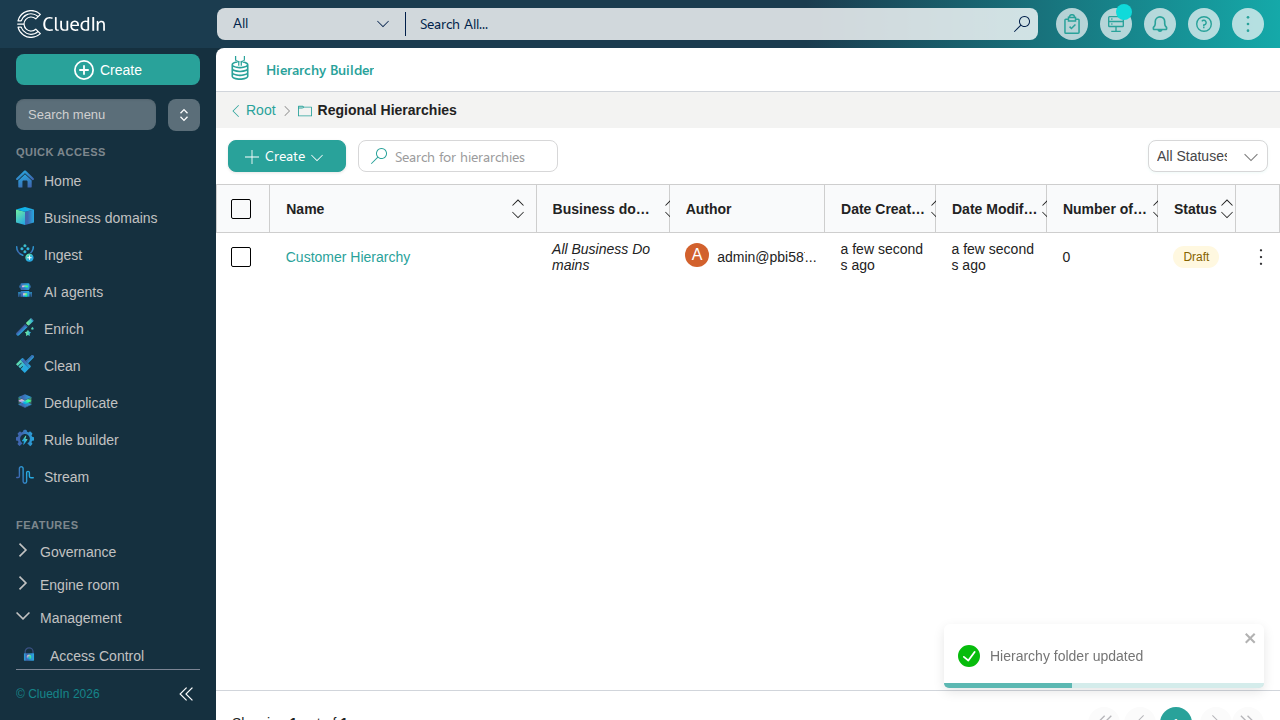
Task: Sort by Number of column
Action: click(1154, 209)
